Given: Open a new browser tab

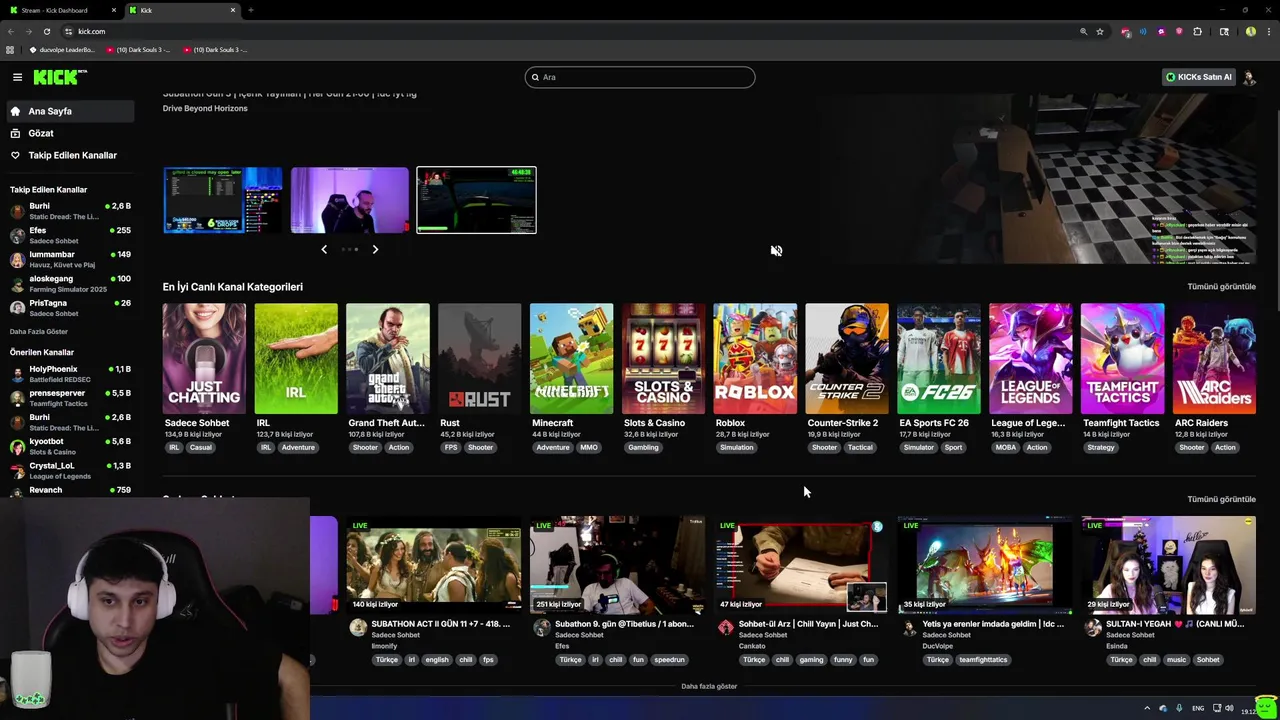Looking at the screenshot, I should pos(250,10).
